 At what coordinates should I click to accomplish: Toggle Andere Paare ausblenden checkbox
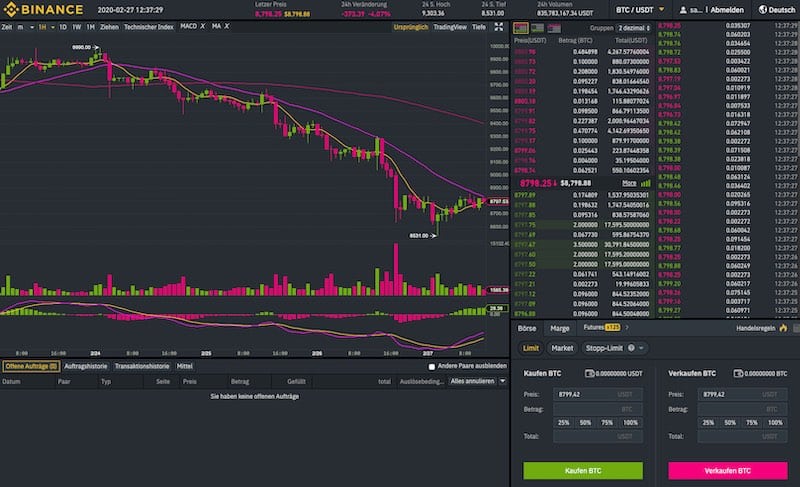(432, 367)
